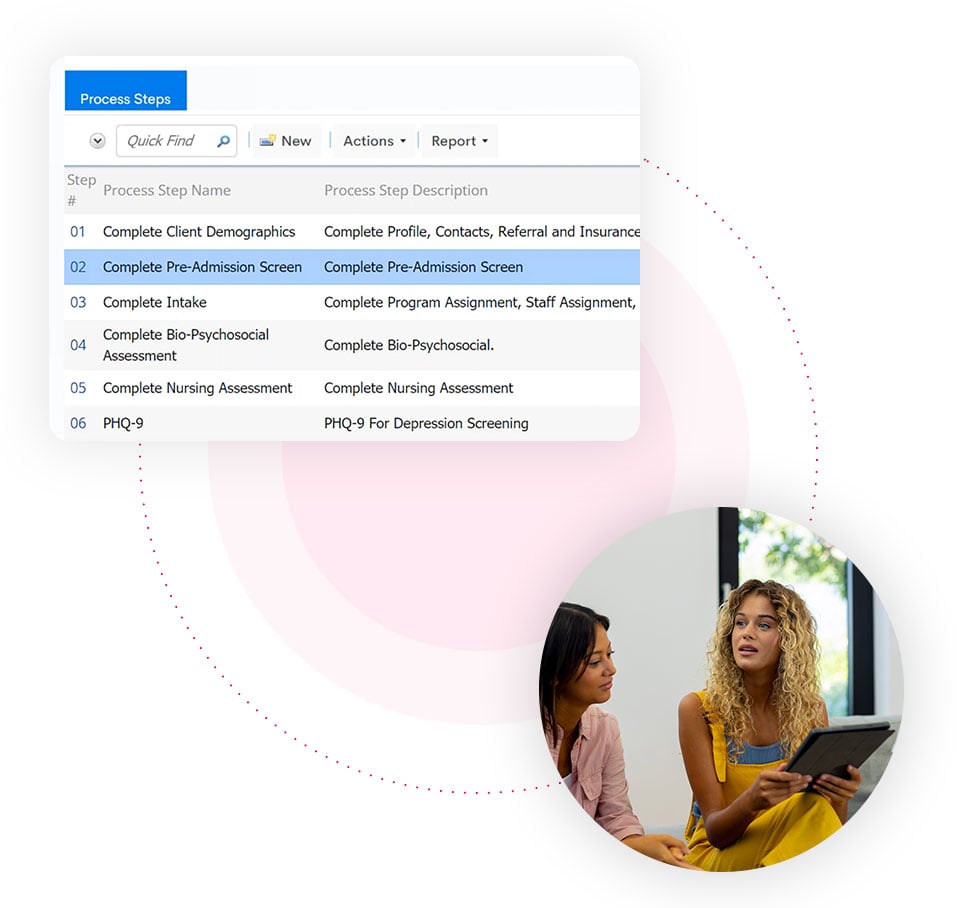Click step number 06 for PHQ-9

[x=77, y=423]
